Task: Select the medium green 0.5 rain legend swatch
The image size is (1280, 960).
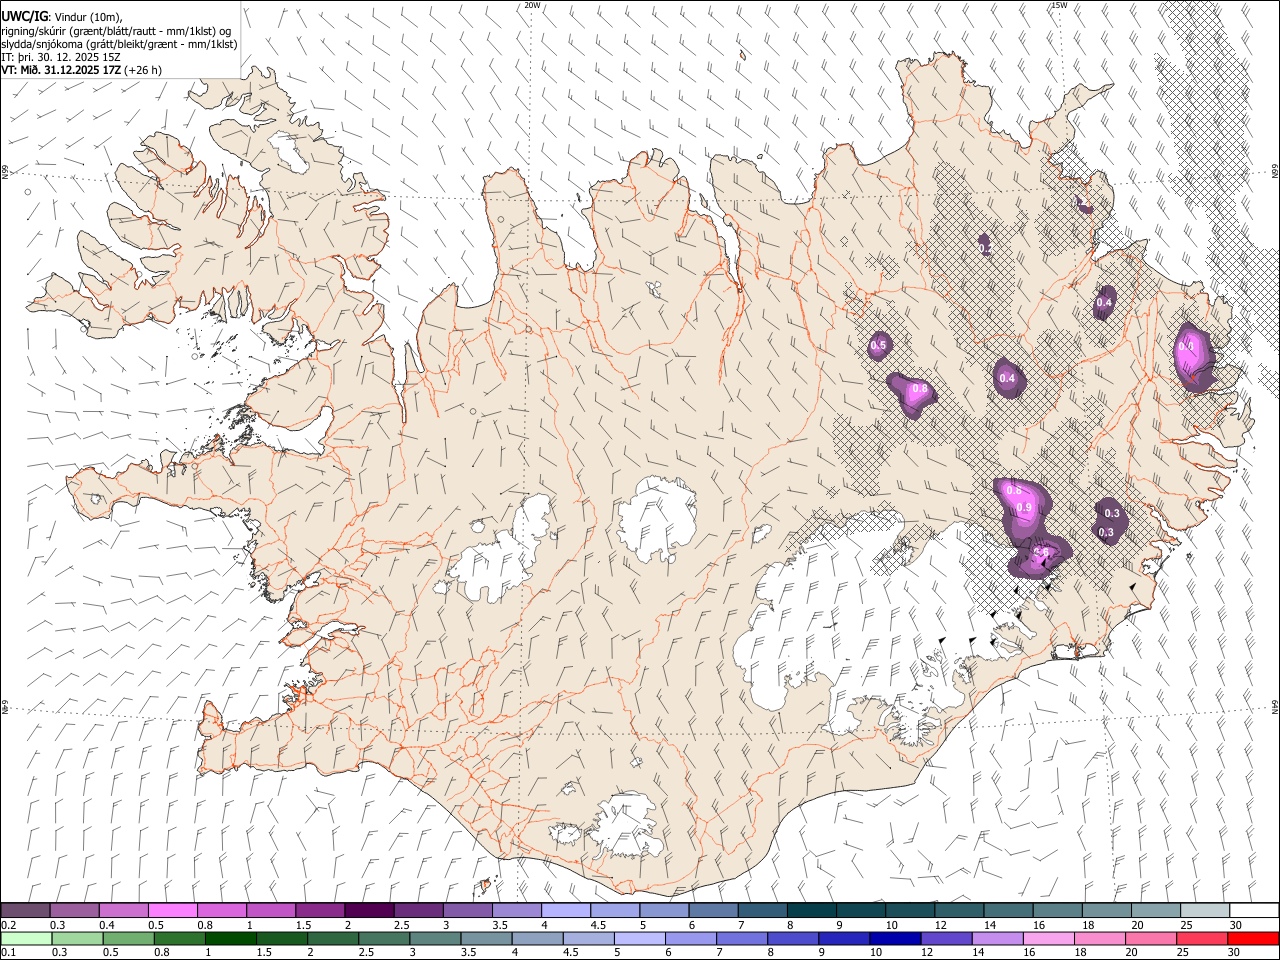Action: coord(128,939)
